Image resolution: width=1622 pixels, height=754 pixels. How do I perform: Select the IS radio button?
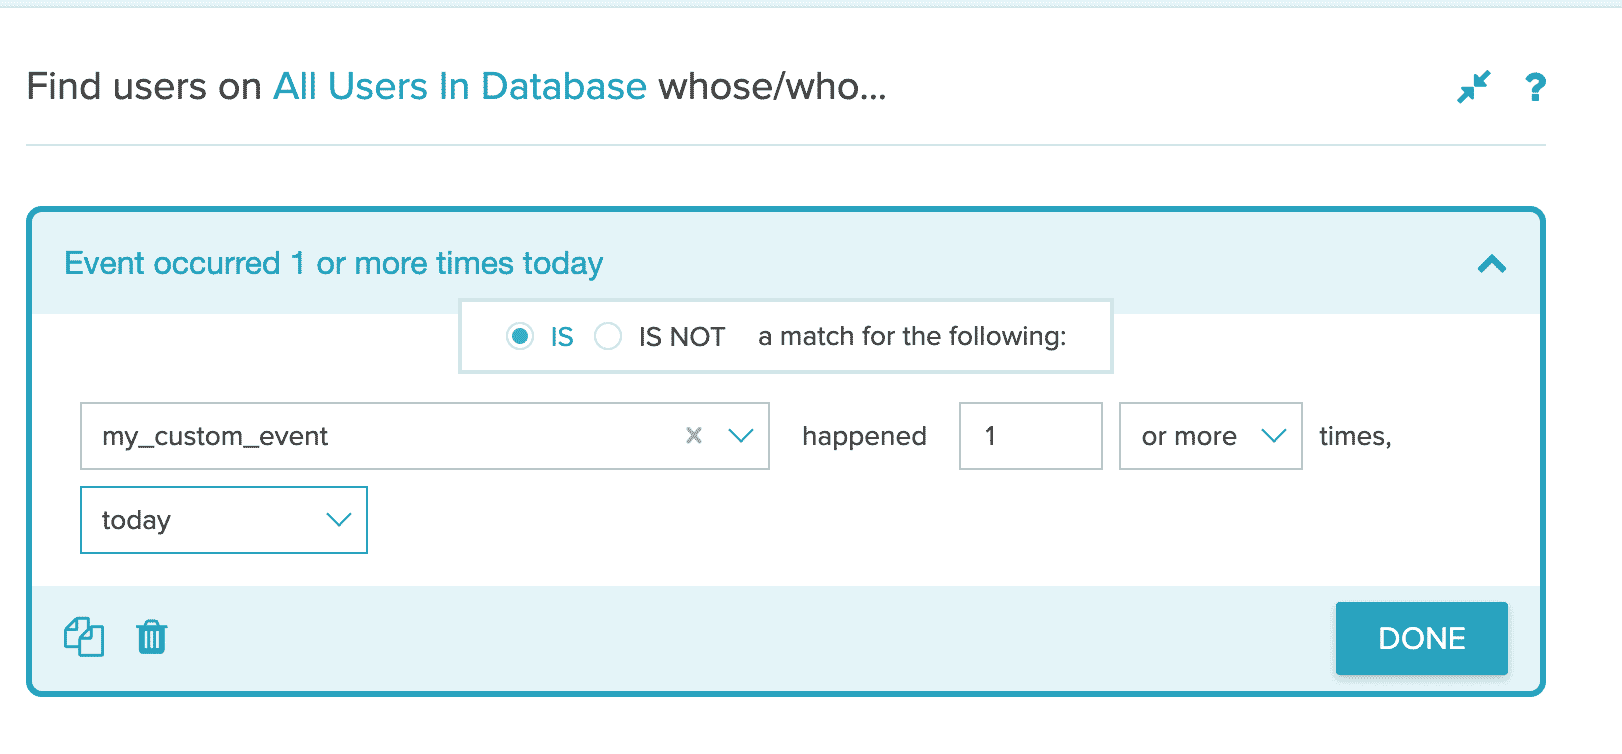click(x=520, y=337)
